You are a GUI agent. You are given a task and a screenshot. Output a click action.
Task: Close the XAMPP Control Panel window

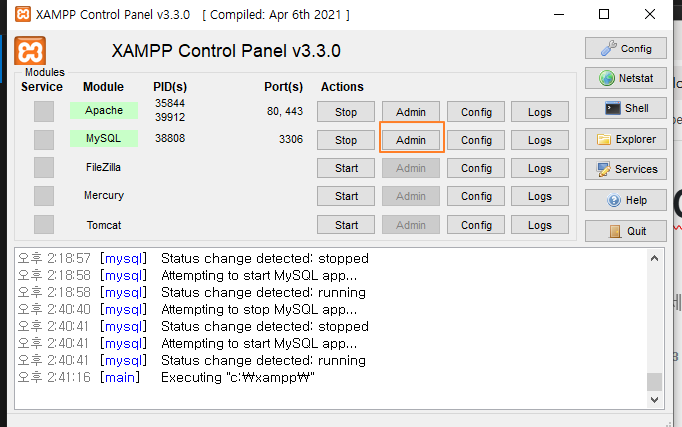650,14
